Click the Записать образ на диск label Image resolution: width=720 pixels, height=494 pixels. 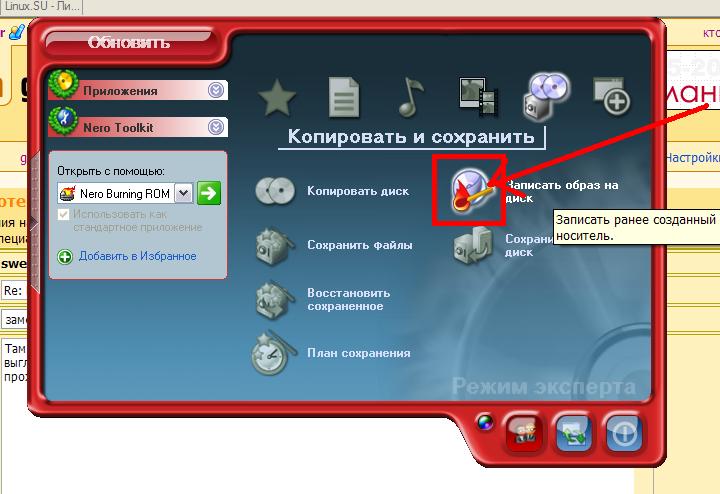(x=562, y=191)
